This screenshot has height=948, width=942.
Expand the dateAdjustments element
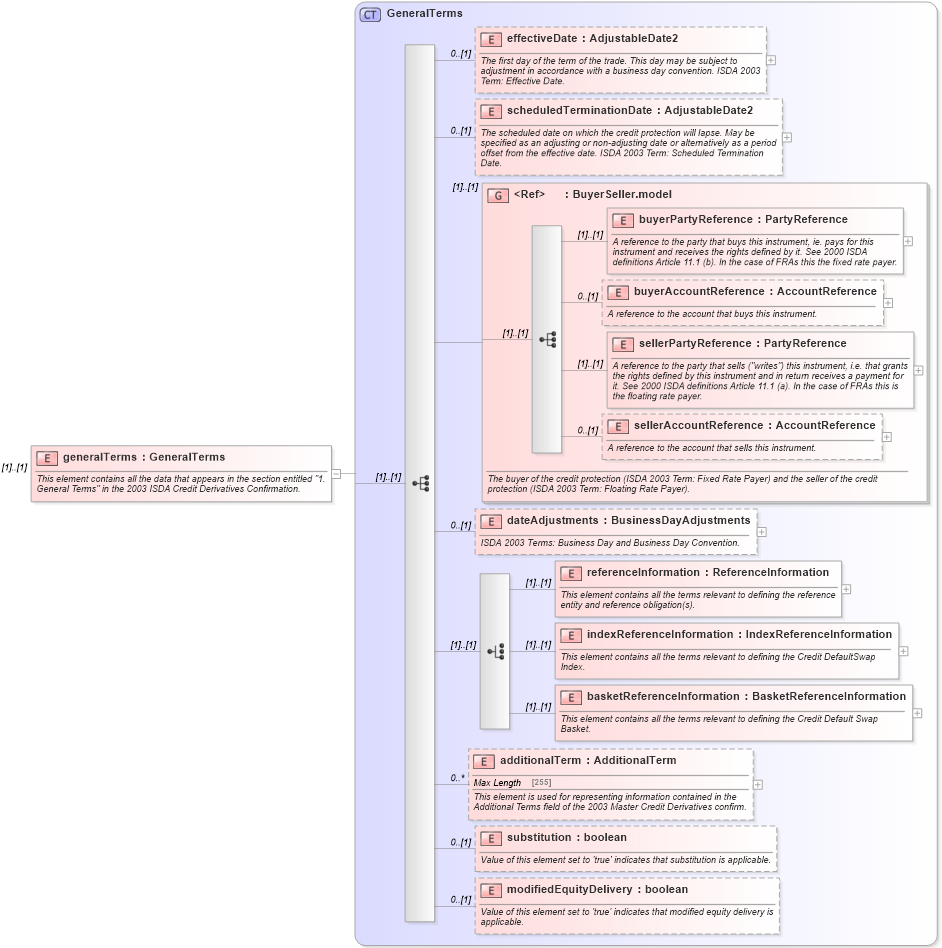pos(761,532)
